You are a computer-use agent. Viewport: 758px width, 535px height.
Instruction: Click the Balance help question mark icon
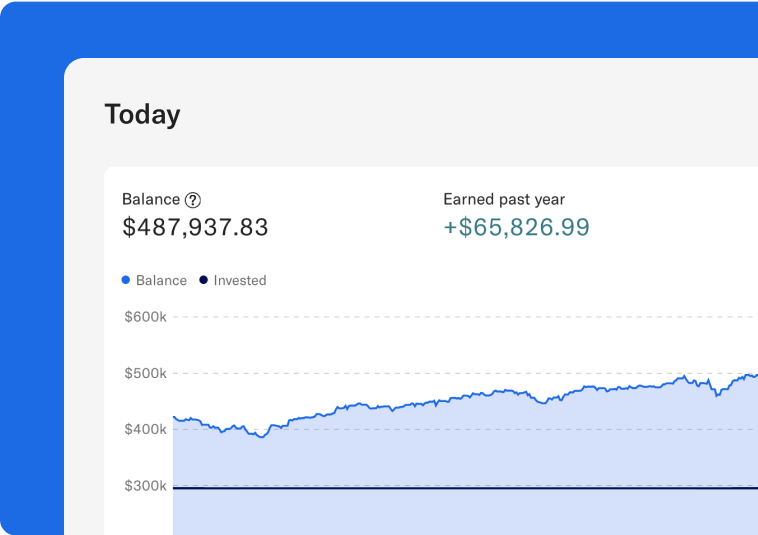(x=193, y=200)
